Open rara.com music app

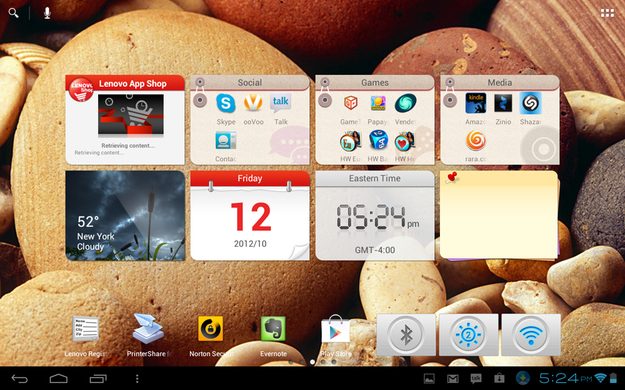[476, 141]
